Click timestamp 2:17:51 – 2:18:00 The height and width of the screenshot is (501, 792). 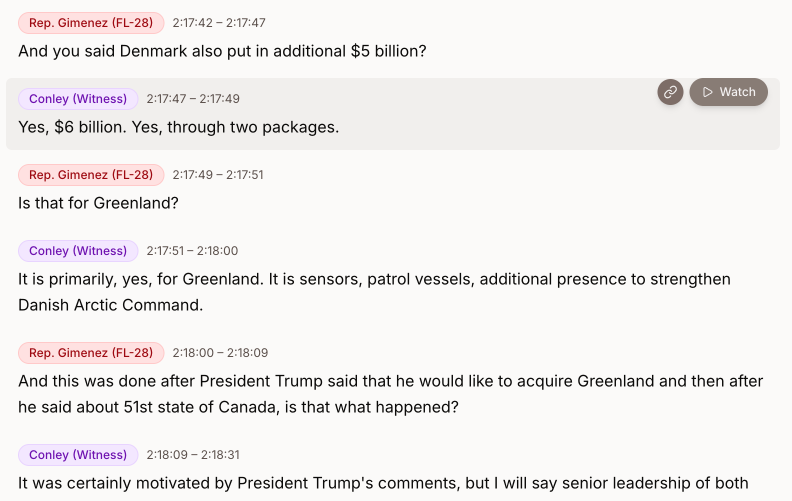[x=192, y=251]
